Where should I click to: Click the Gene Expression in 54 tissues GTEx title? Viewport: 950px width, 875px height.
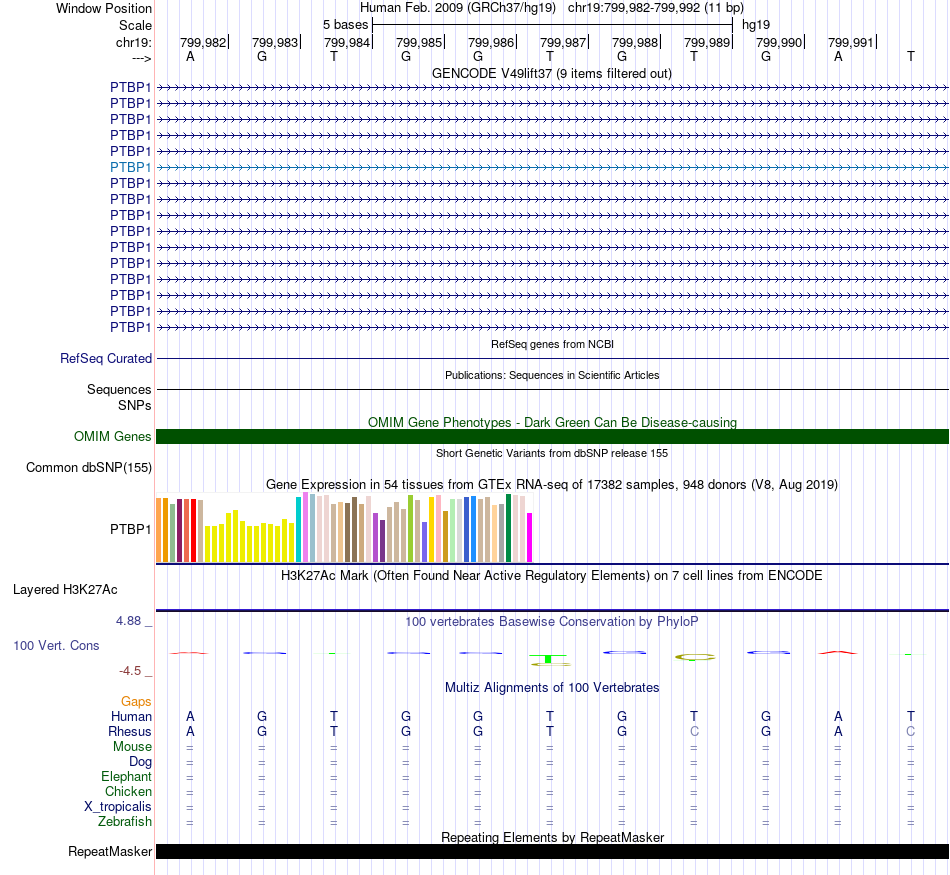tap(552, 485)
